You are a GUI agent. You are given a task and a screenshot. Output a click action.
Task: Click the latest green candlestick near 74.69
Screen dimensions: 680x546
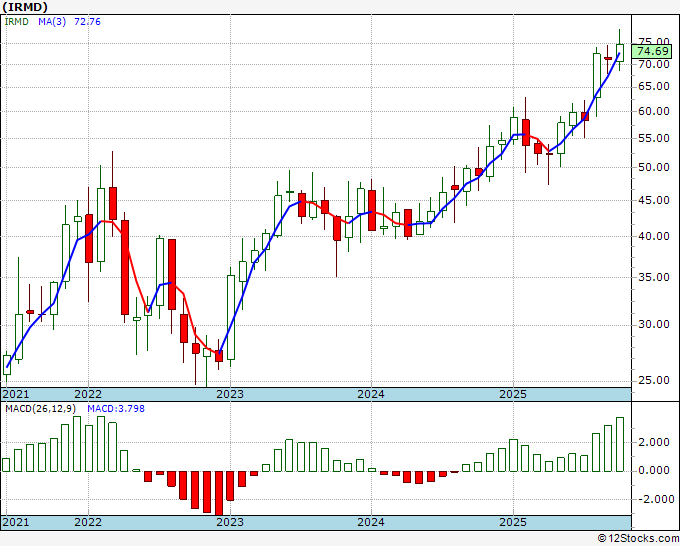[620, 52]
